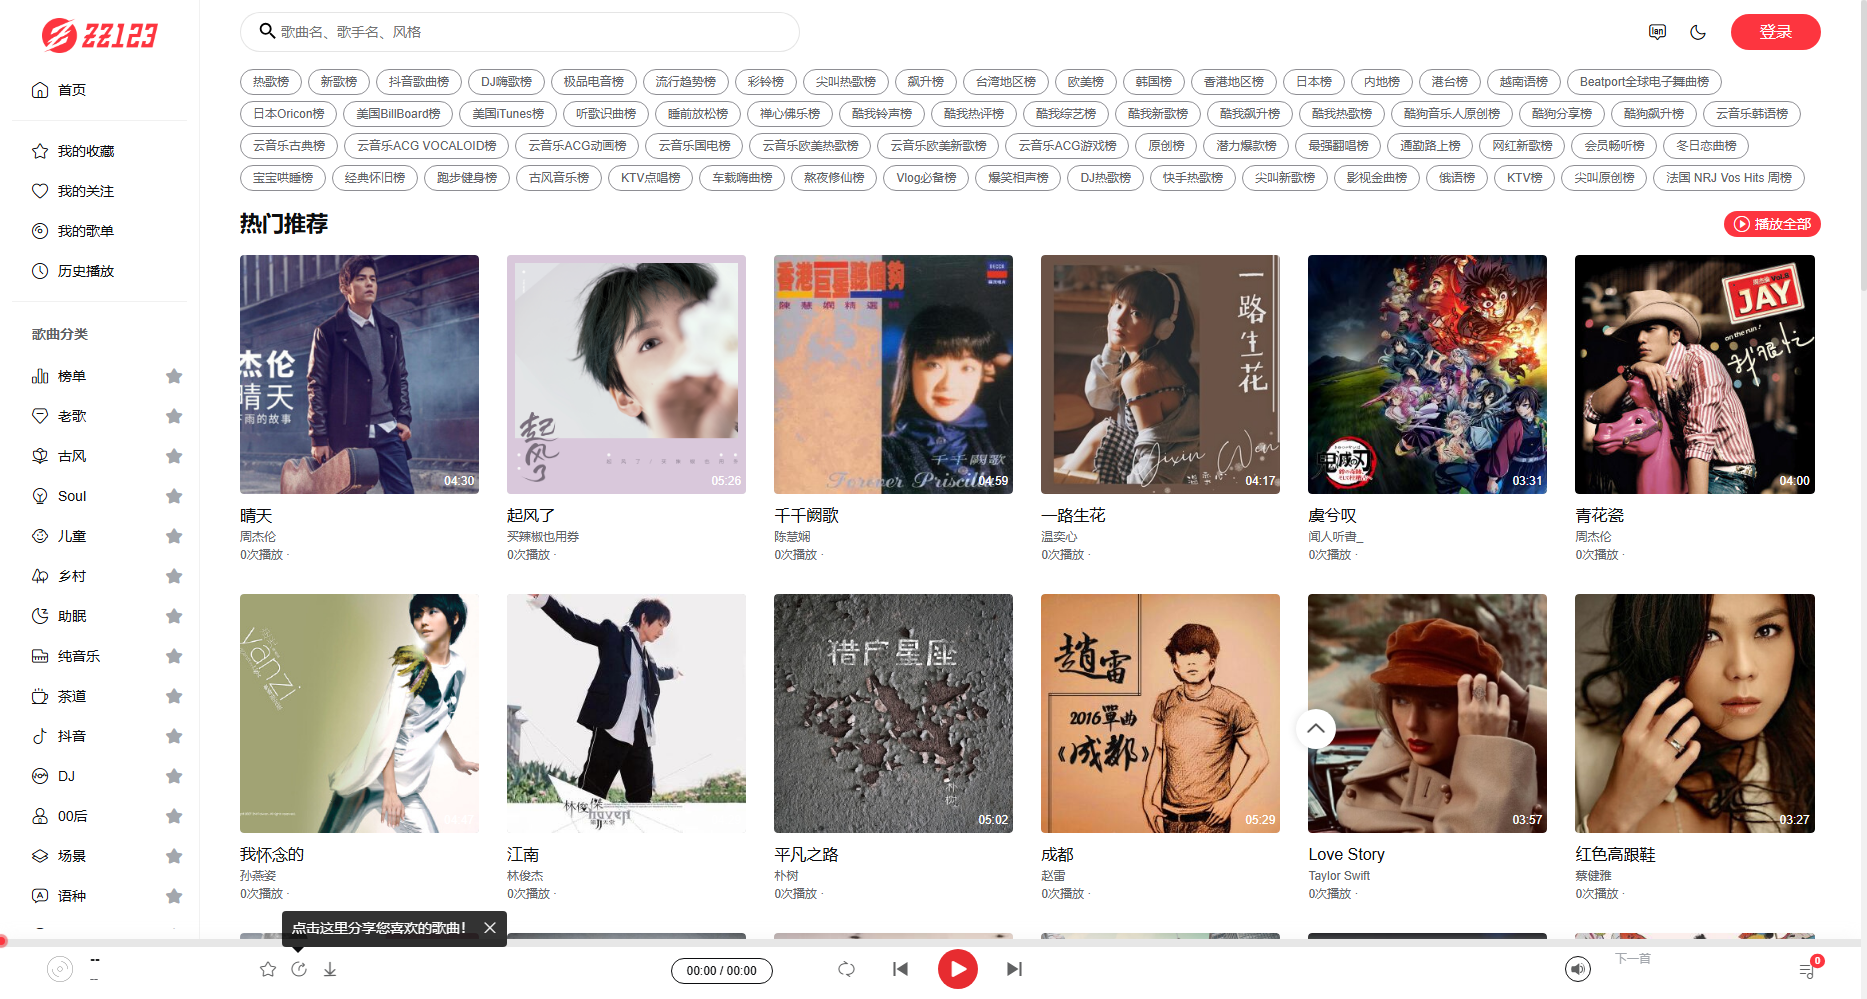The width and height of the screenshot is (1867, 999).
Task: Select the KTV点唱榜 chart tag
Action: tap(651, 178)
